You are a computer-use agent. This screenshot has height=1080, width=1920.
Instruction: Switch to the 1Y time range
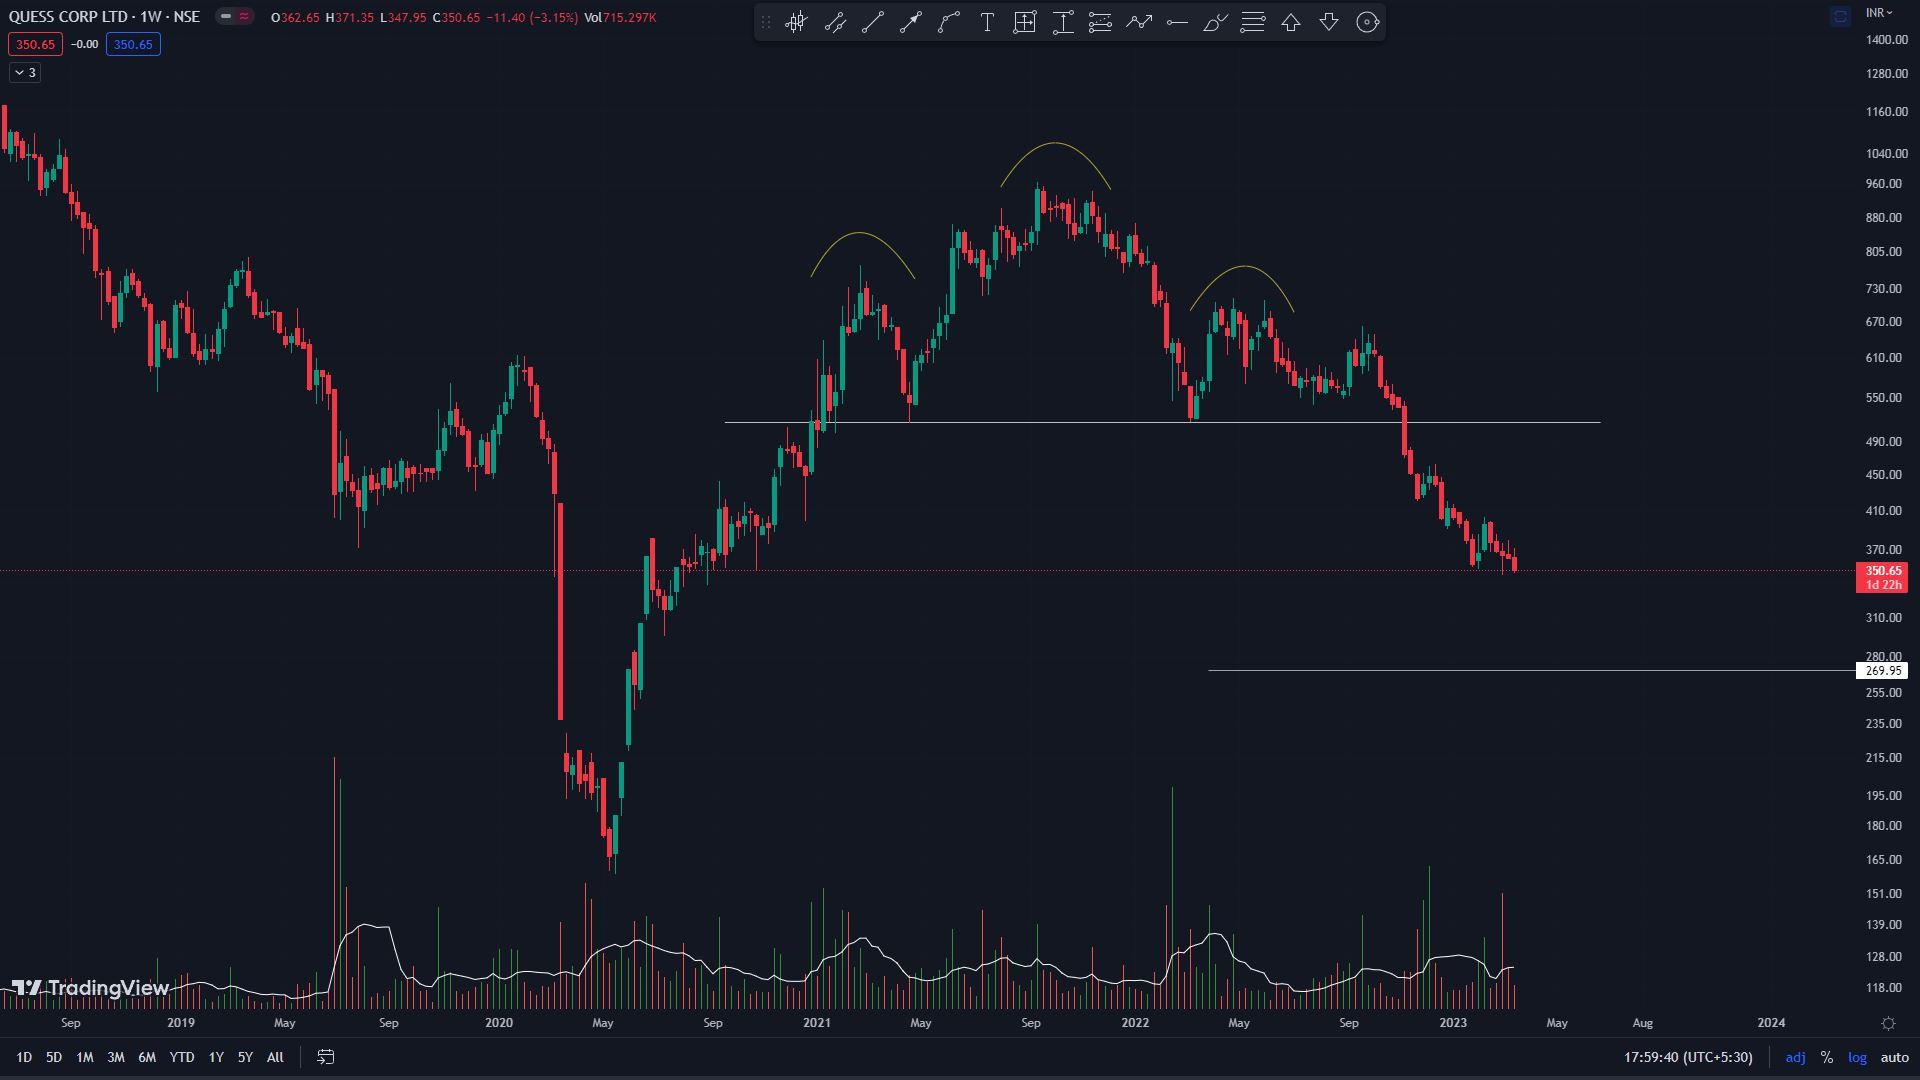click(x=216, y=1057)
